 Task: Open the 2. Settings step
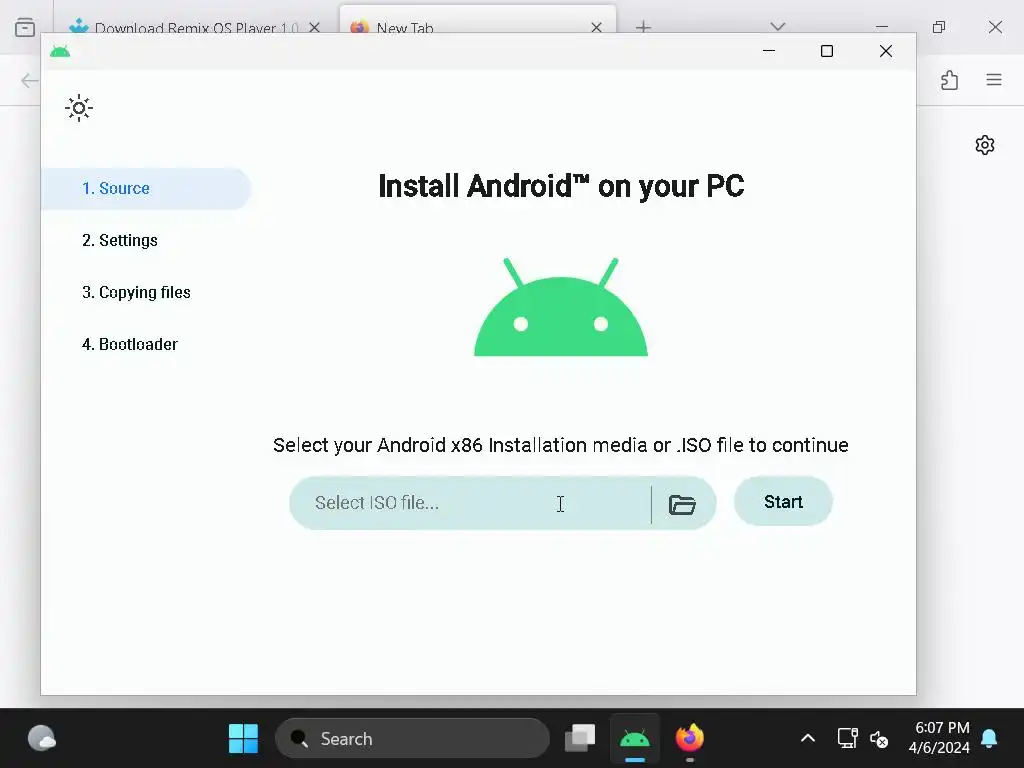pos(120,240)
